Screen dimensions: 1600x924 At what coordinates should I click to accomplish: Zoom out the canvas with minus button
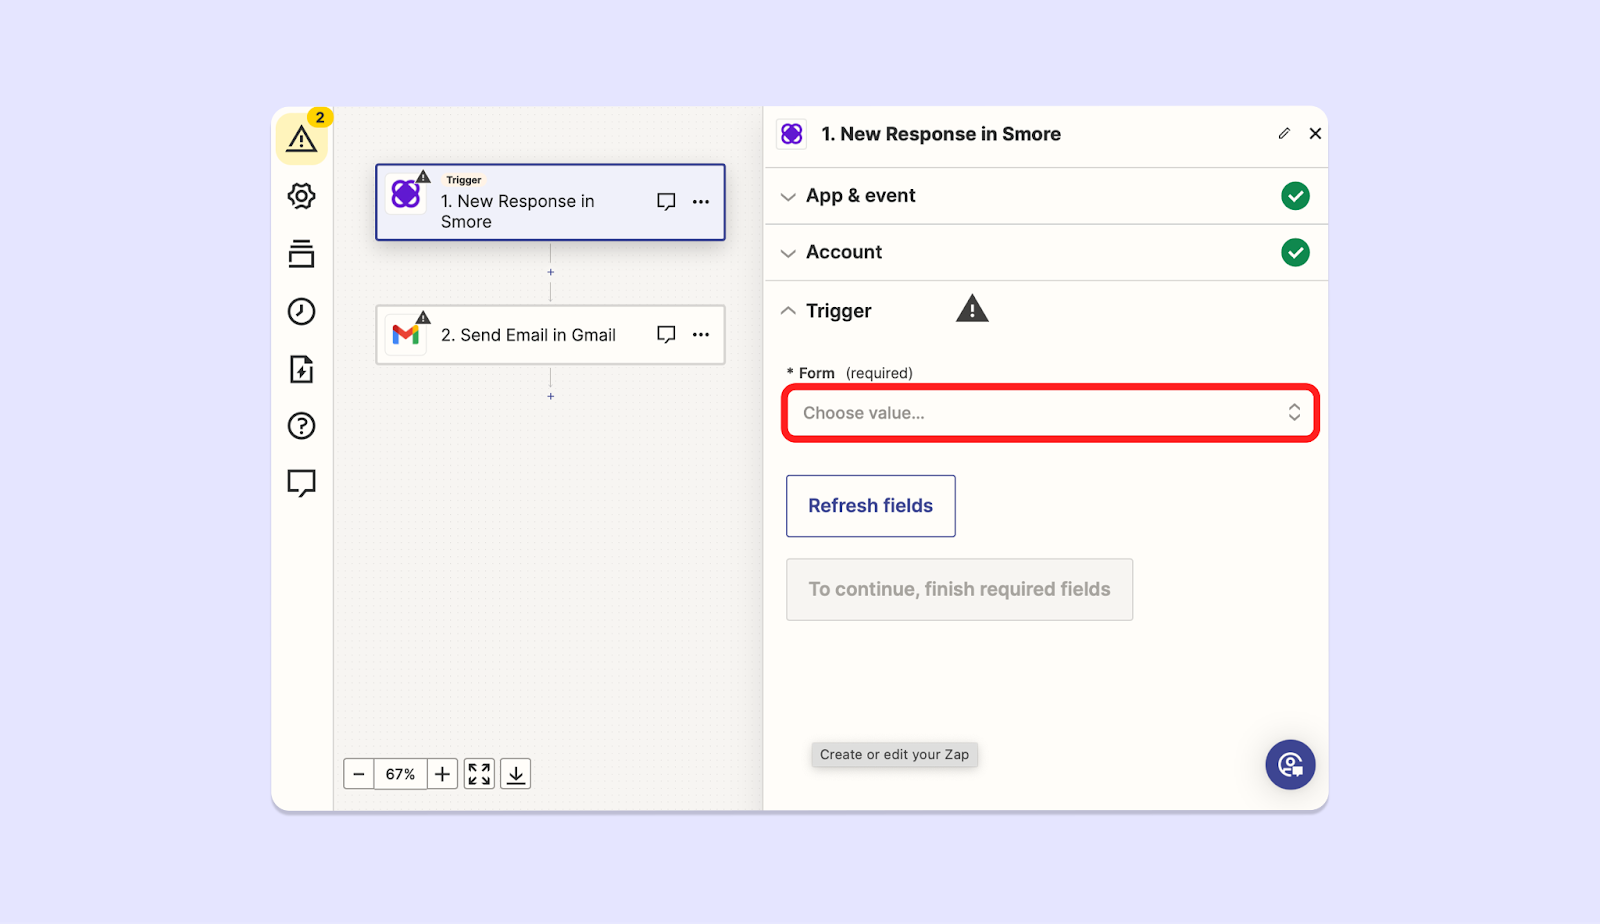tap(359, 774)
